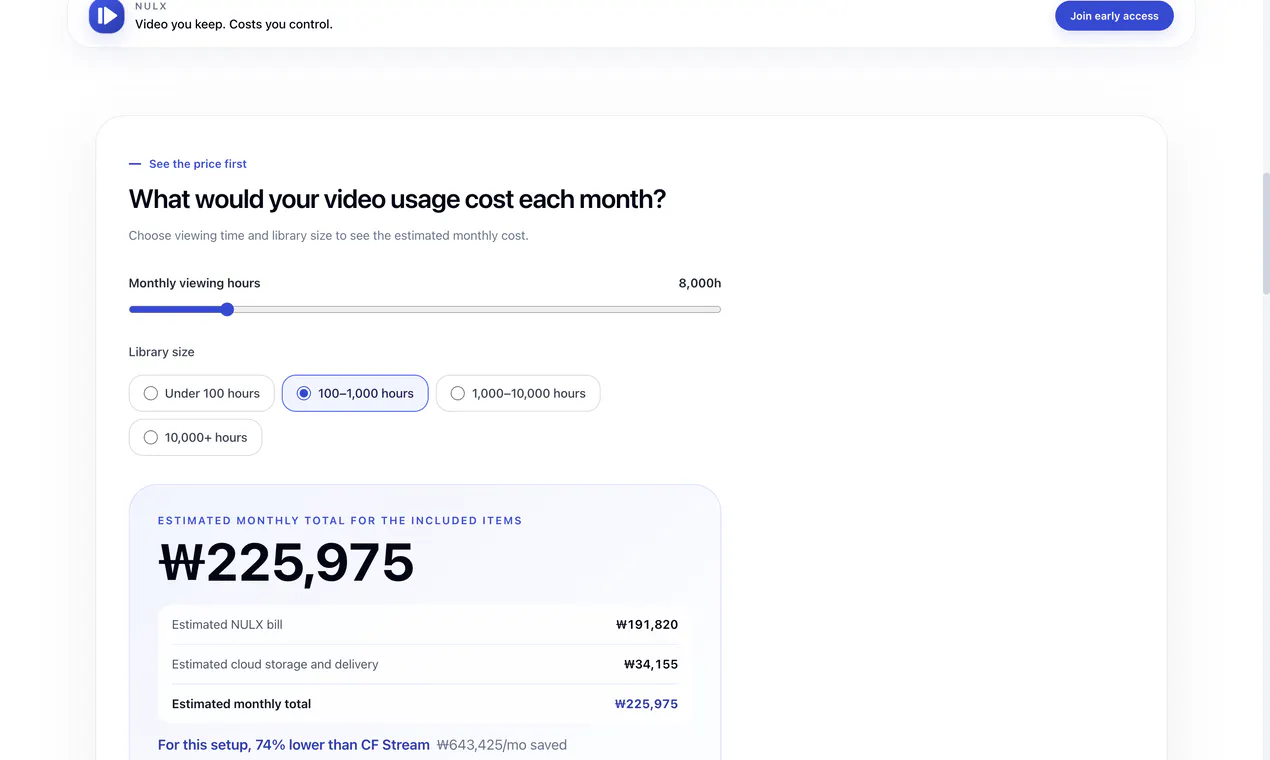This screenshot has width=1270, height=760.
Task: Click the Estimated cloud storage and delivery label
Action: pyautogui.click(x=275, y=664)
